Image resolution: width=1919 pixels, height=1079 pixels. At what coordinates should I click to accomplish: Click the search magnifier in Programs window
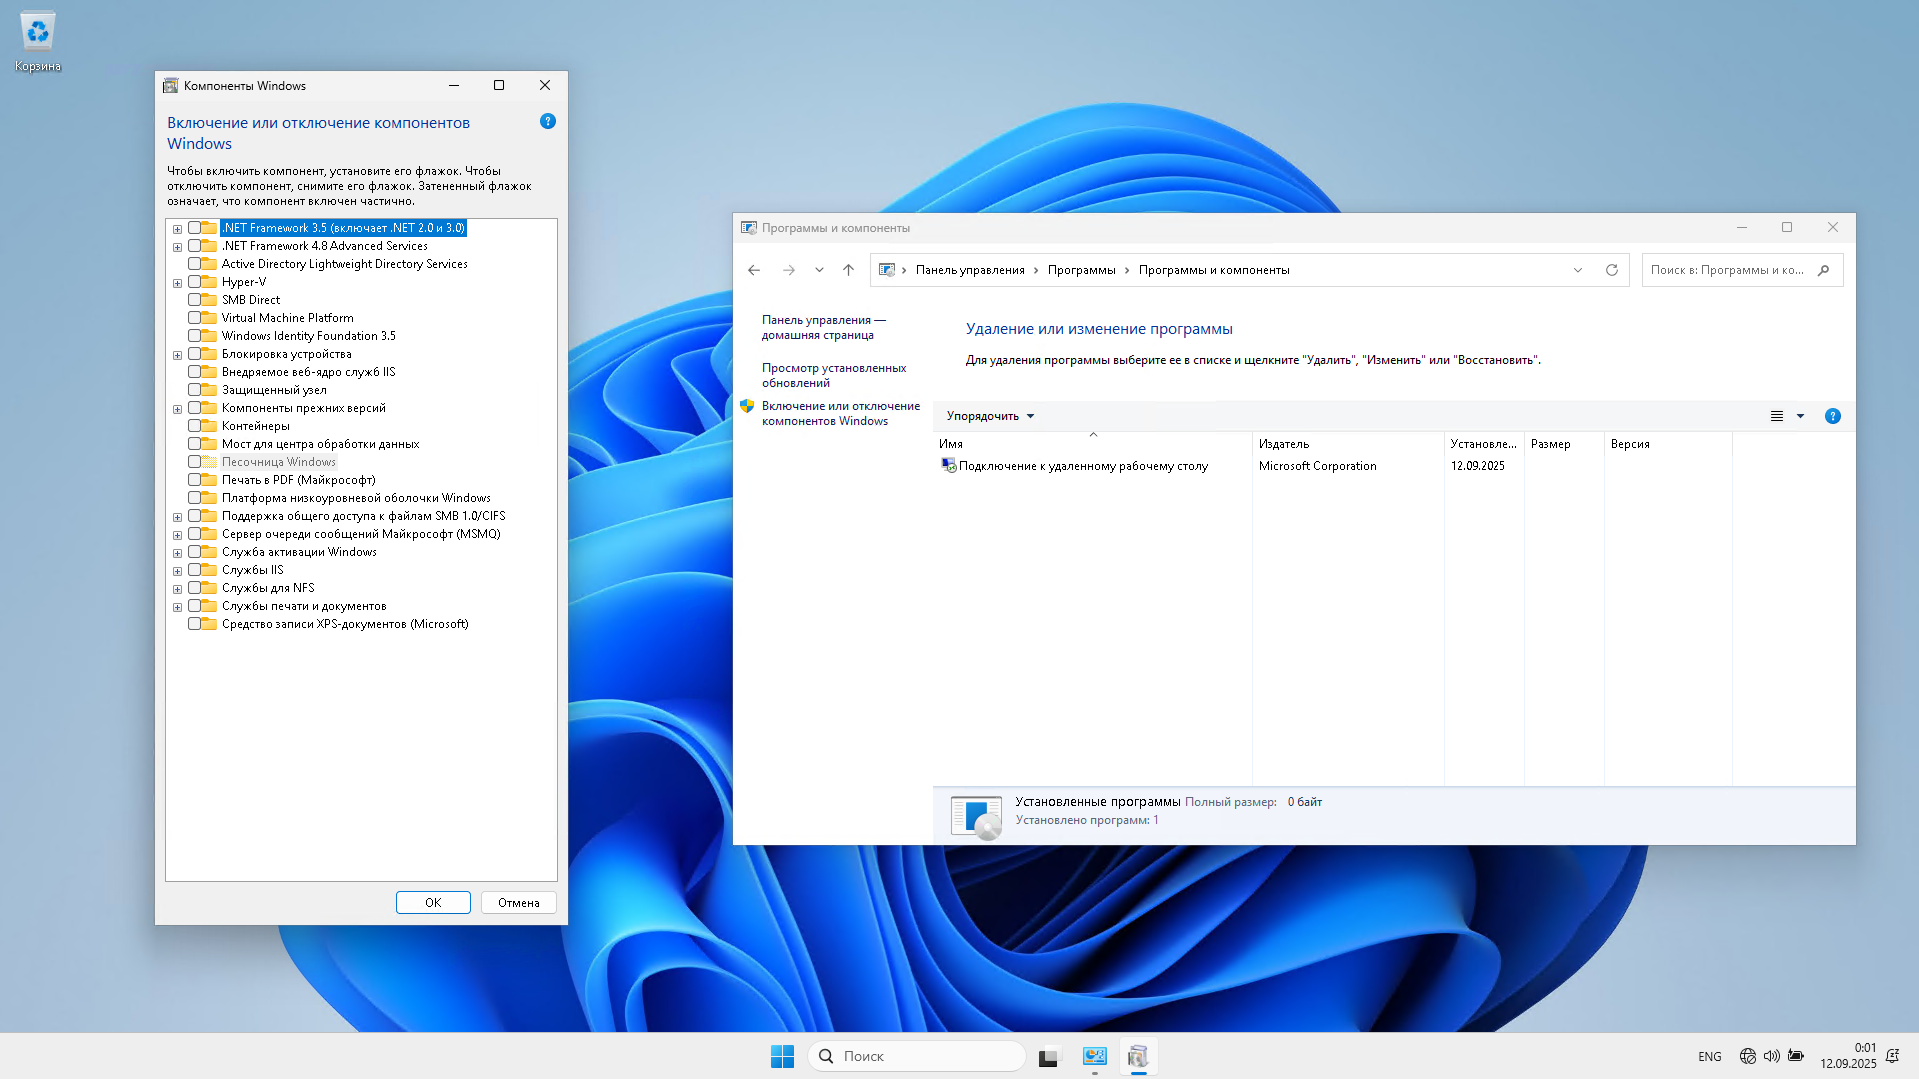tap(1824, 270)
